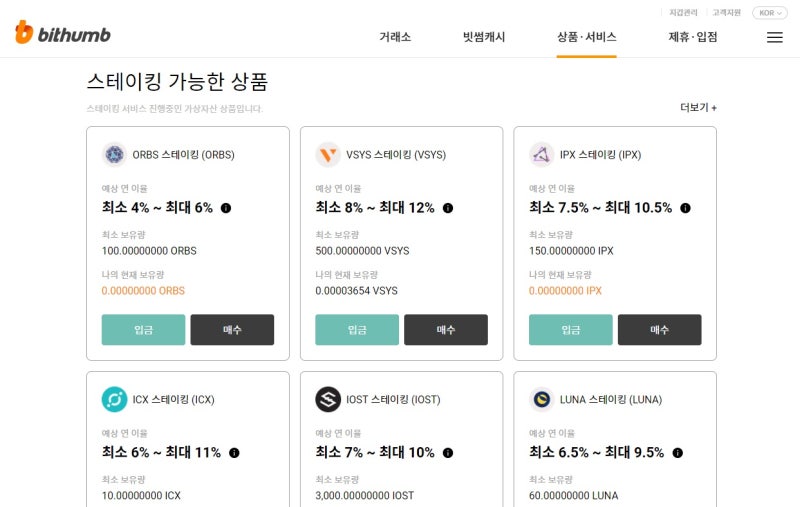Click the IOST coin icon
This screenshot has width=800, height=507.
point(328,399)
